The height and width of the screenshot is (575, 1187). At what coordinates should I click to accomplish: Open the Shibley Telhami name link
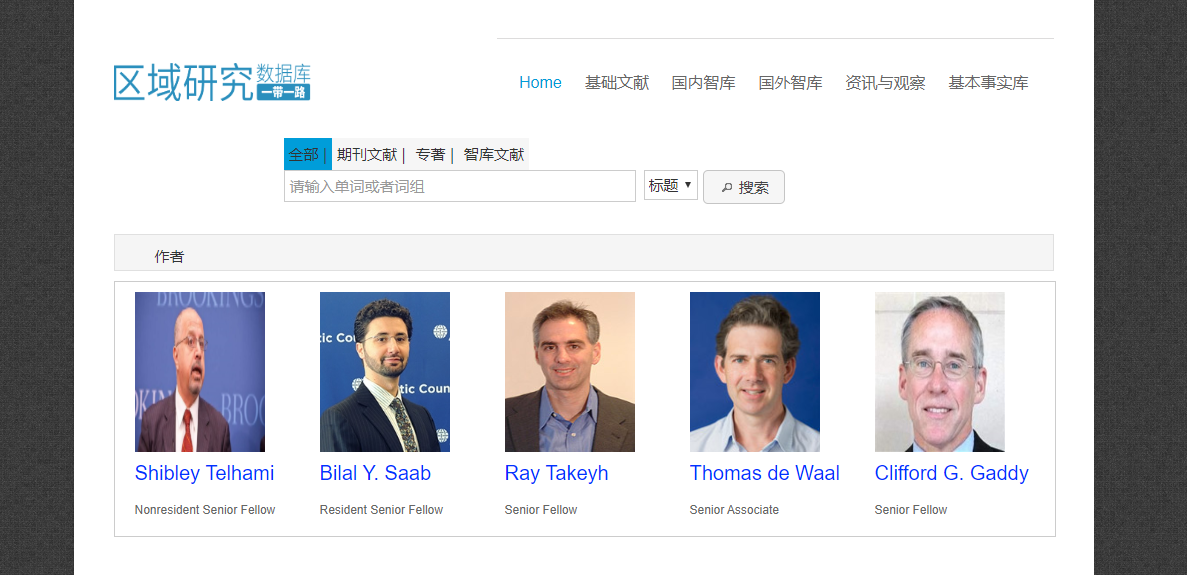coord(204,473)
